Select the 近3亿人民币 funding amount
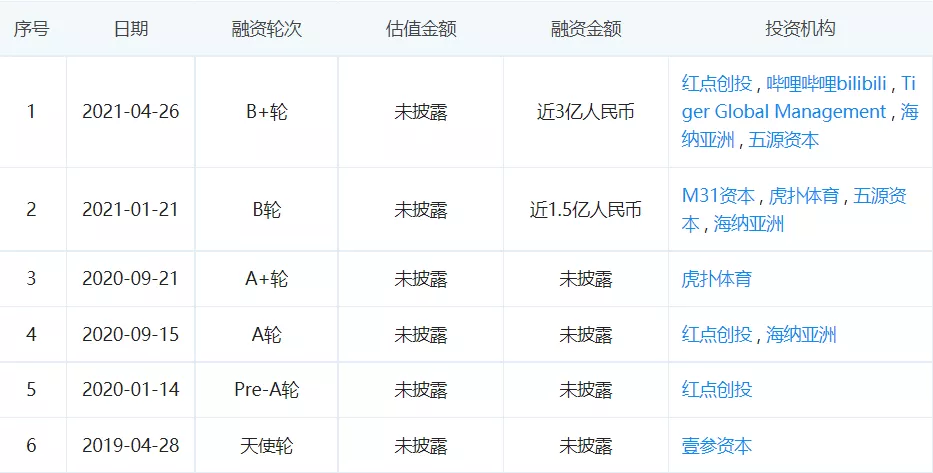This screenshot has height=473, width=933. pos(586,111)
